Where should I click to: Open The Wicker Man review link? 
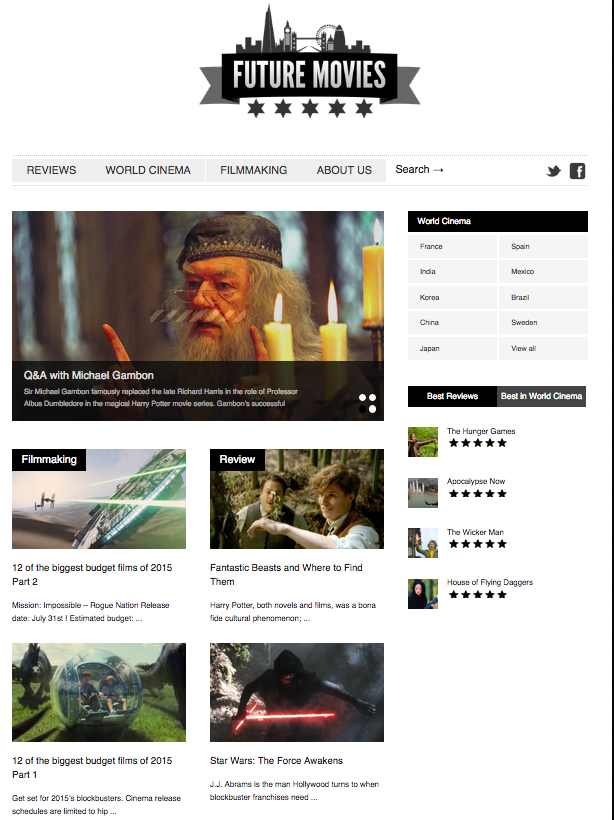[475, 532]
